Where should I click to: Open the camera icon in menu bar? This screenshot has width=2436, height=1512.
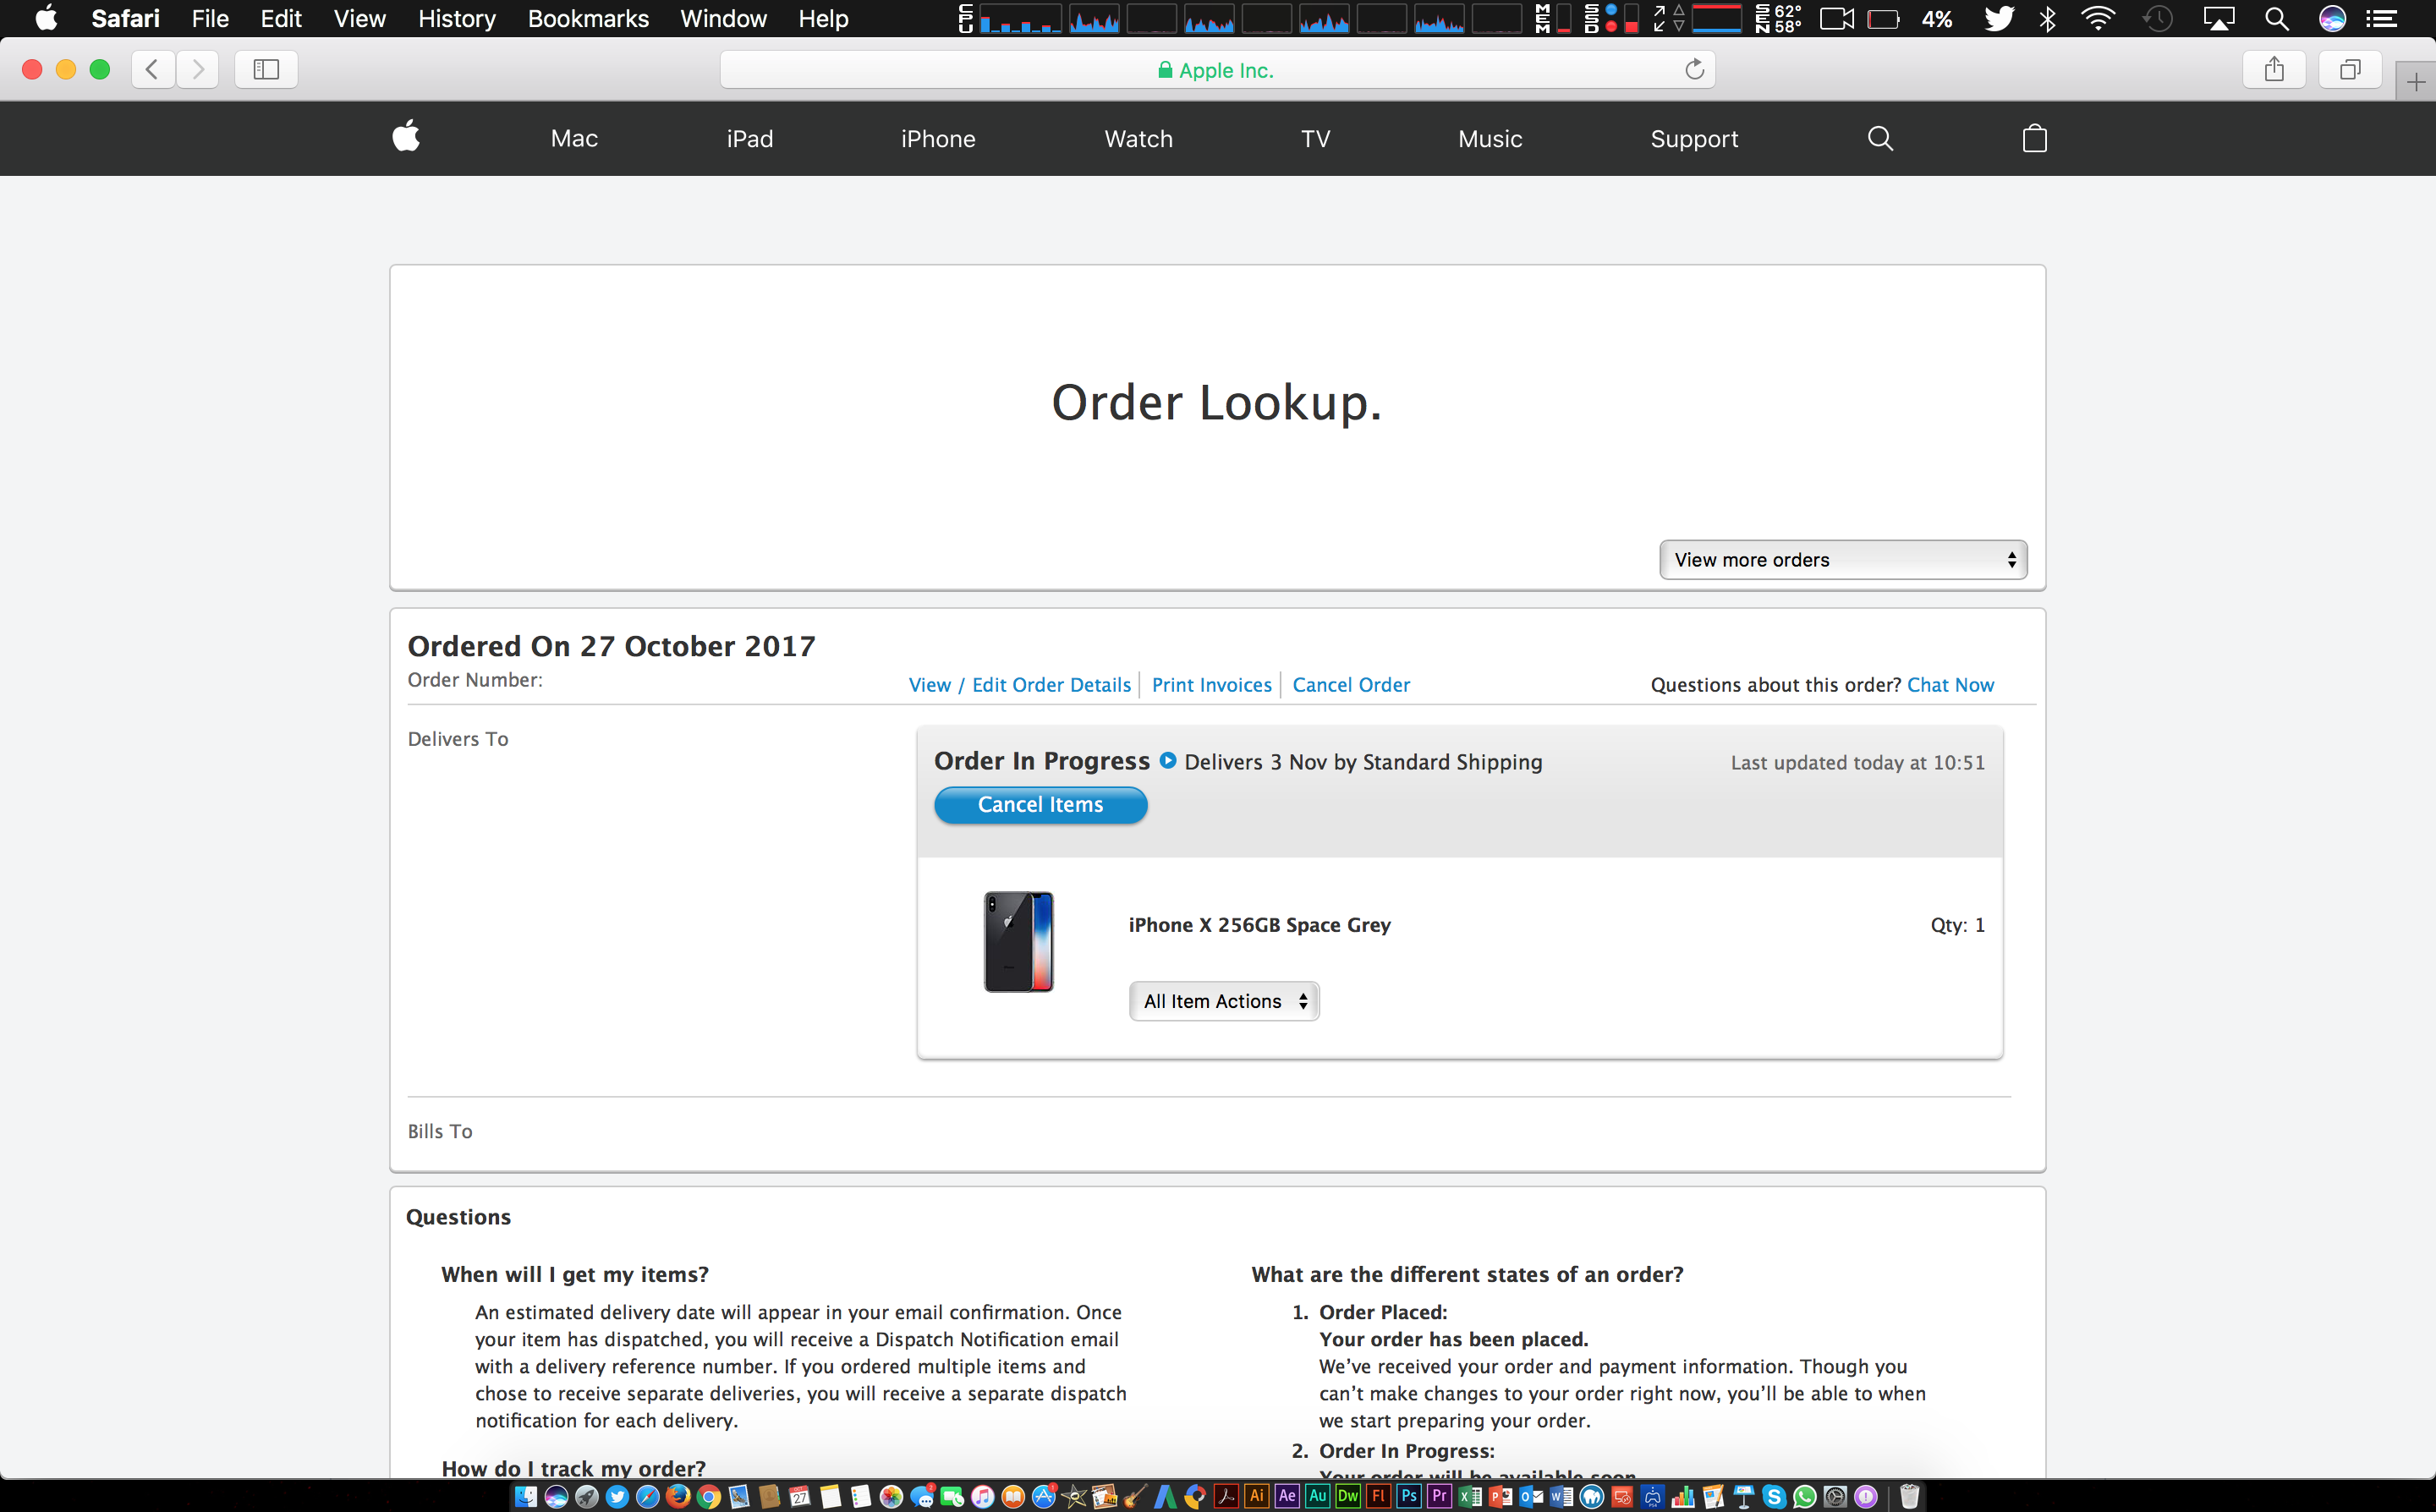[1836, 18]
